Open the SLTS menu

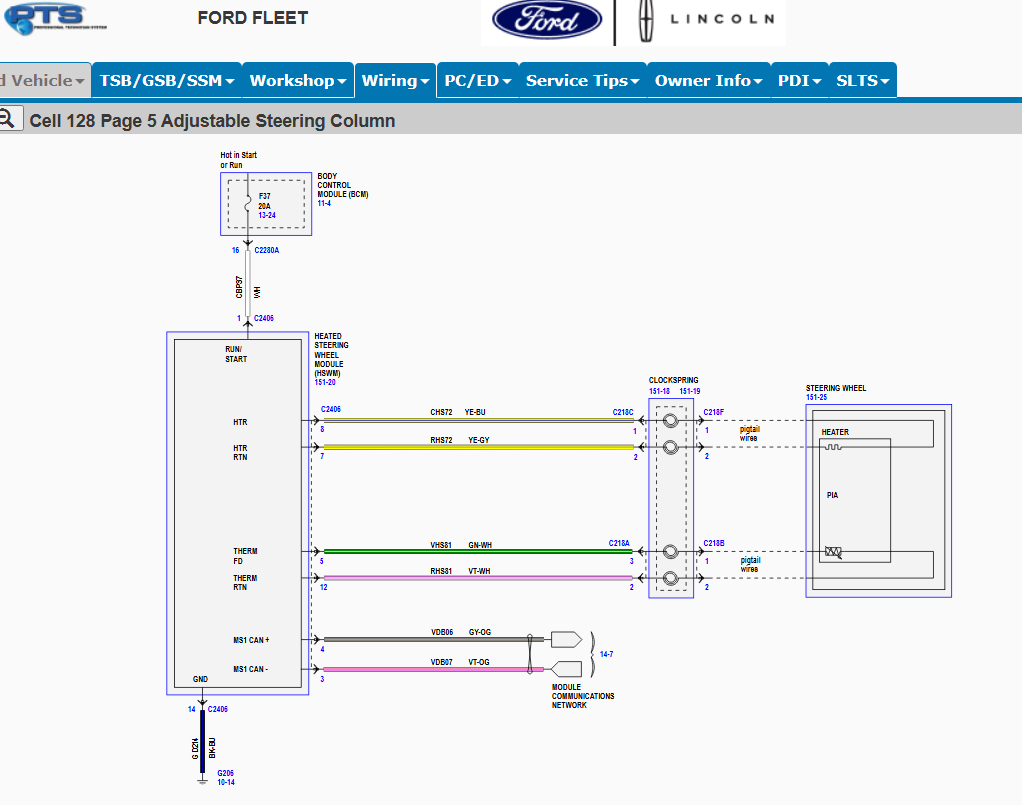click(862, 81)
